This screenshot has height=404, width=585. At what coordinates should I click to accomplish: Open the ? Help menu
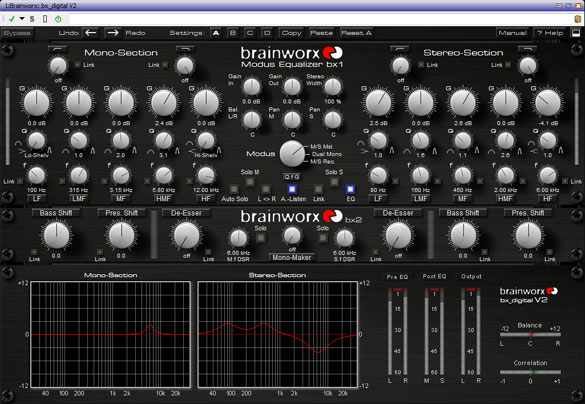click(x=550, y=33)
